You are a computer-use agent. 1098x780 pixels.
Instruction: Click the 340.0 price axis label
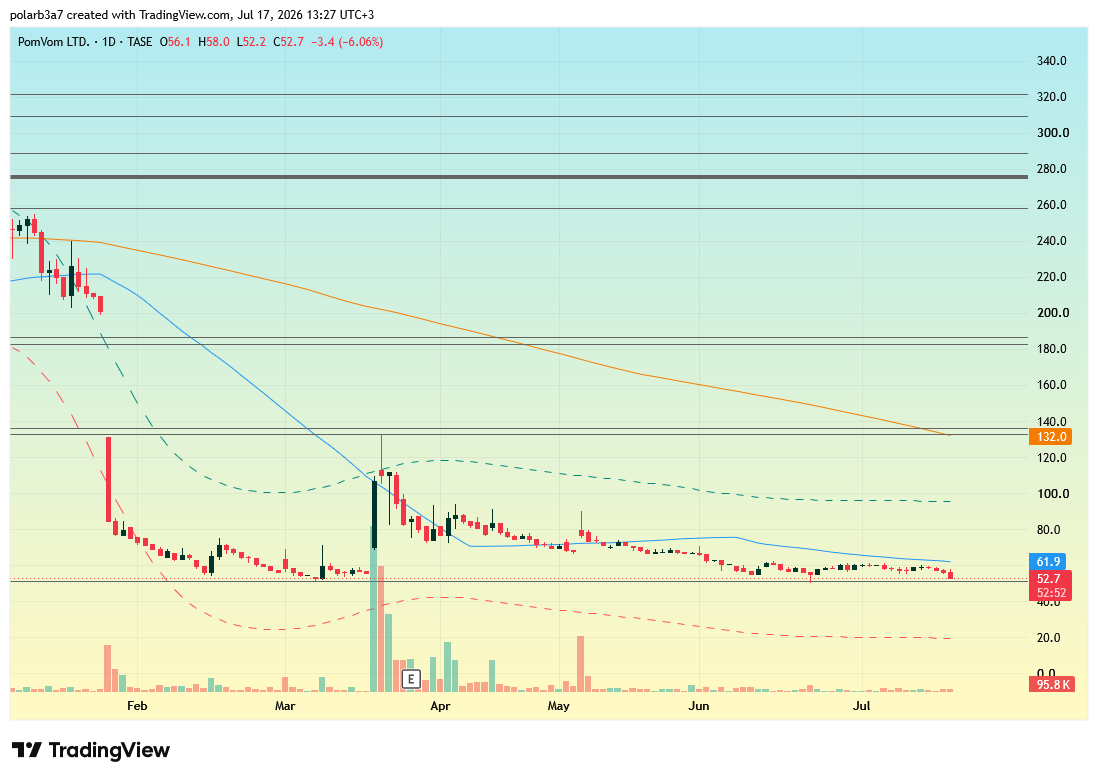point(1052,61)
